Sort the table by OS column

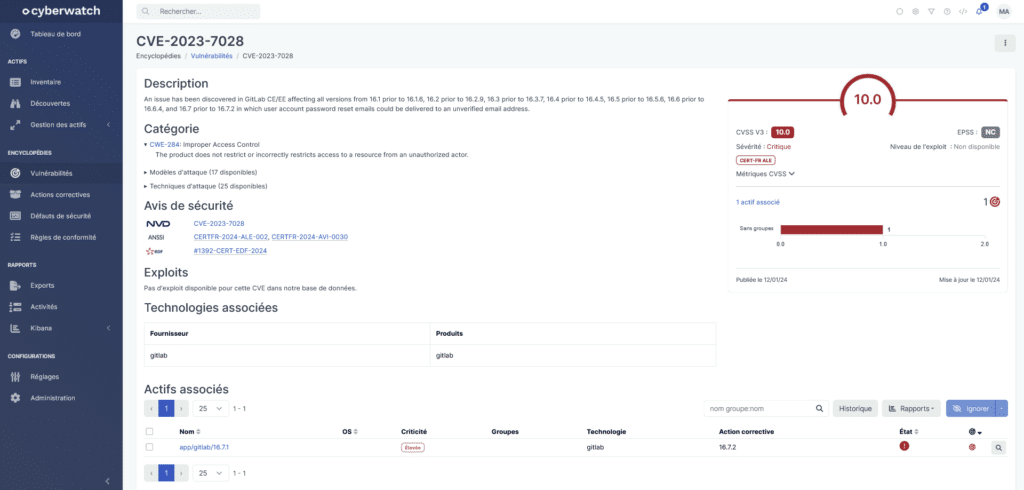pyautogui.click(x=350, y=432)
